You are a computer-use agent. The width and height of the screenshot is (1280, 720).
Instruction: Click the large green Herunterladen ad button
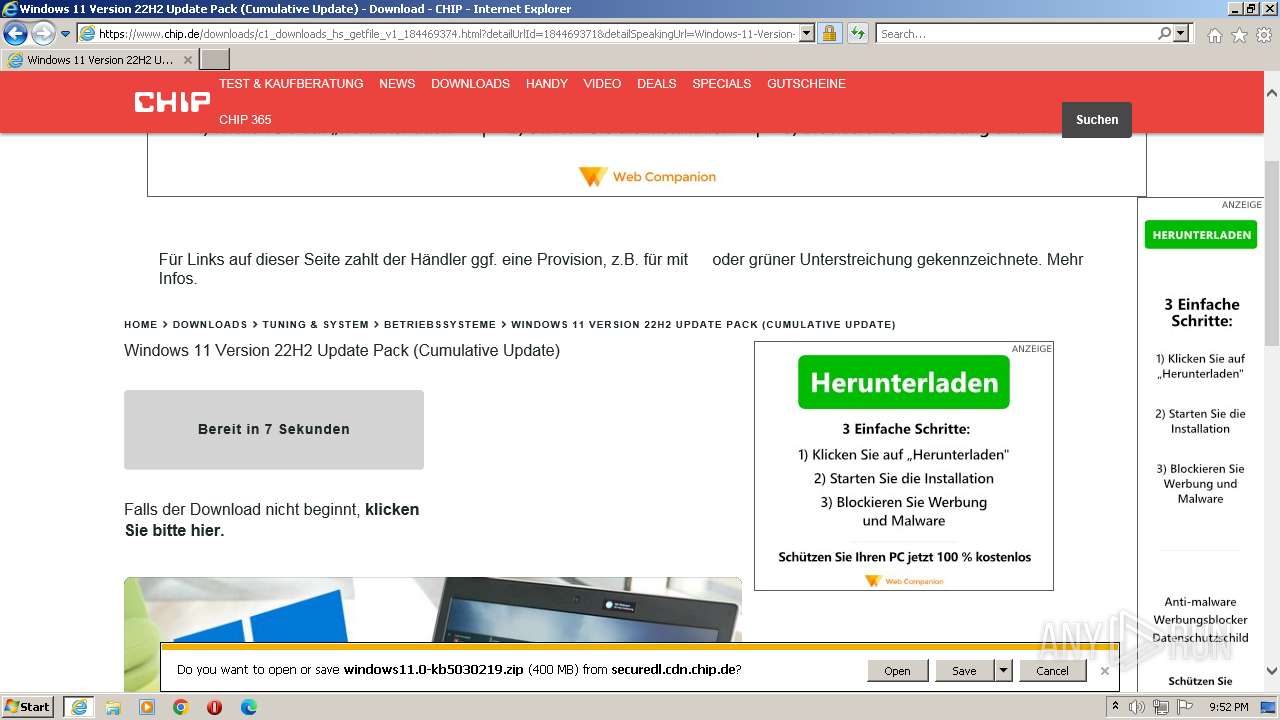click(x=904, y=382)
